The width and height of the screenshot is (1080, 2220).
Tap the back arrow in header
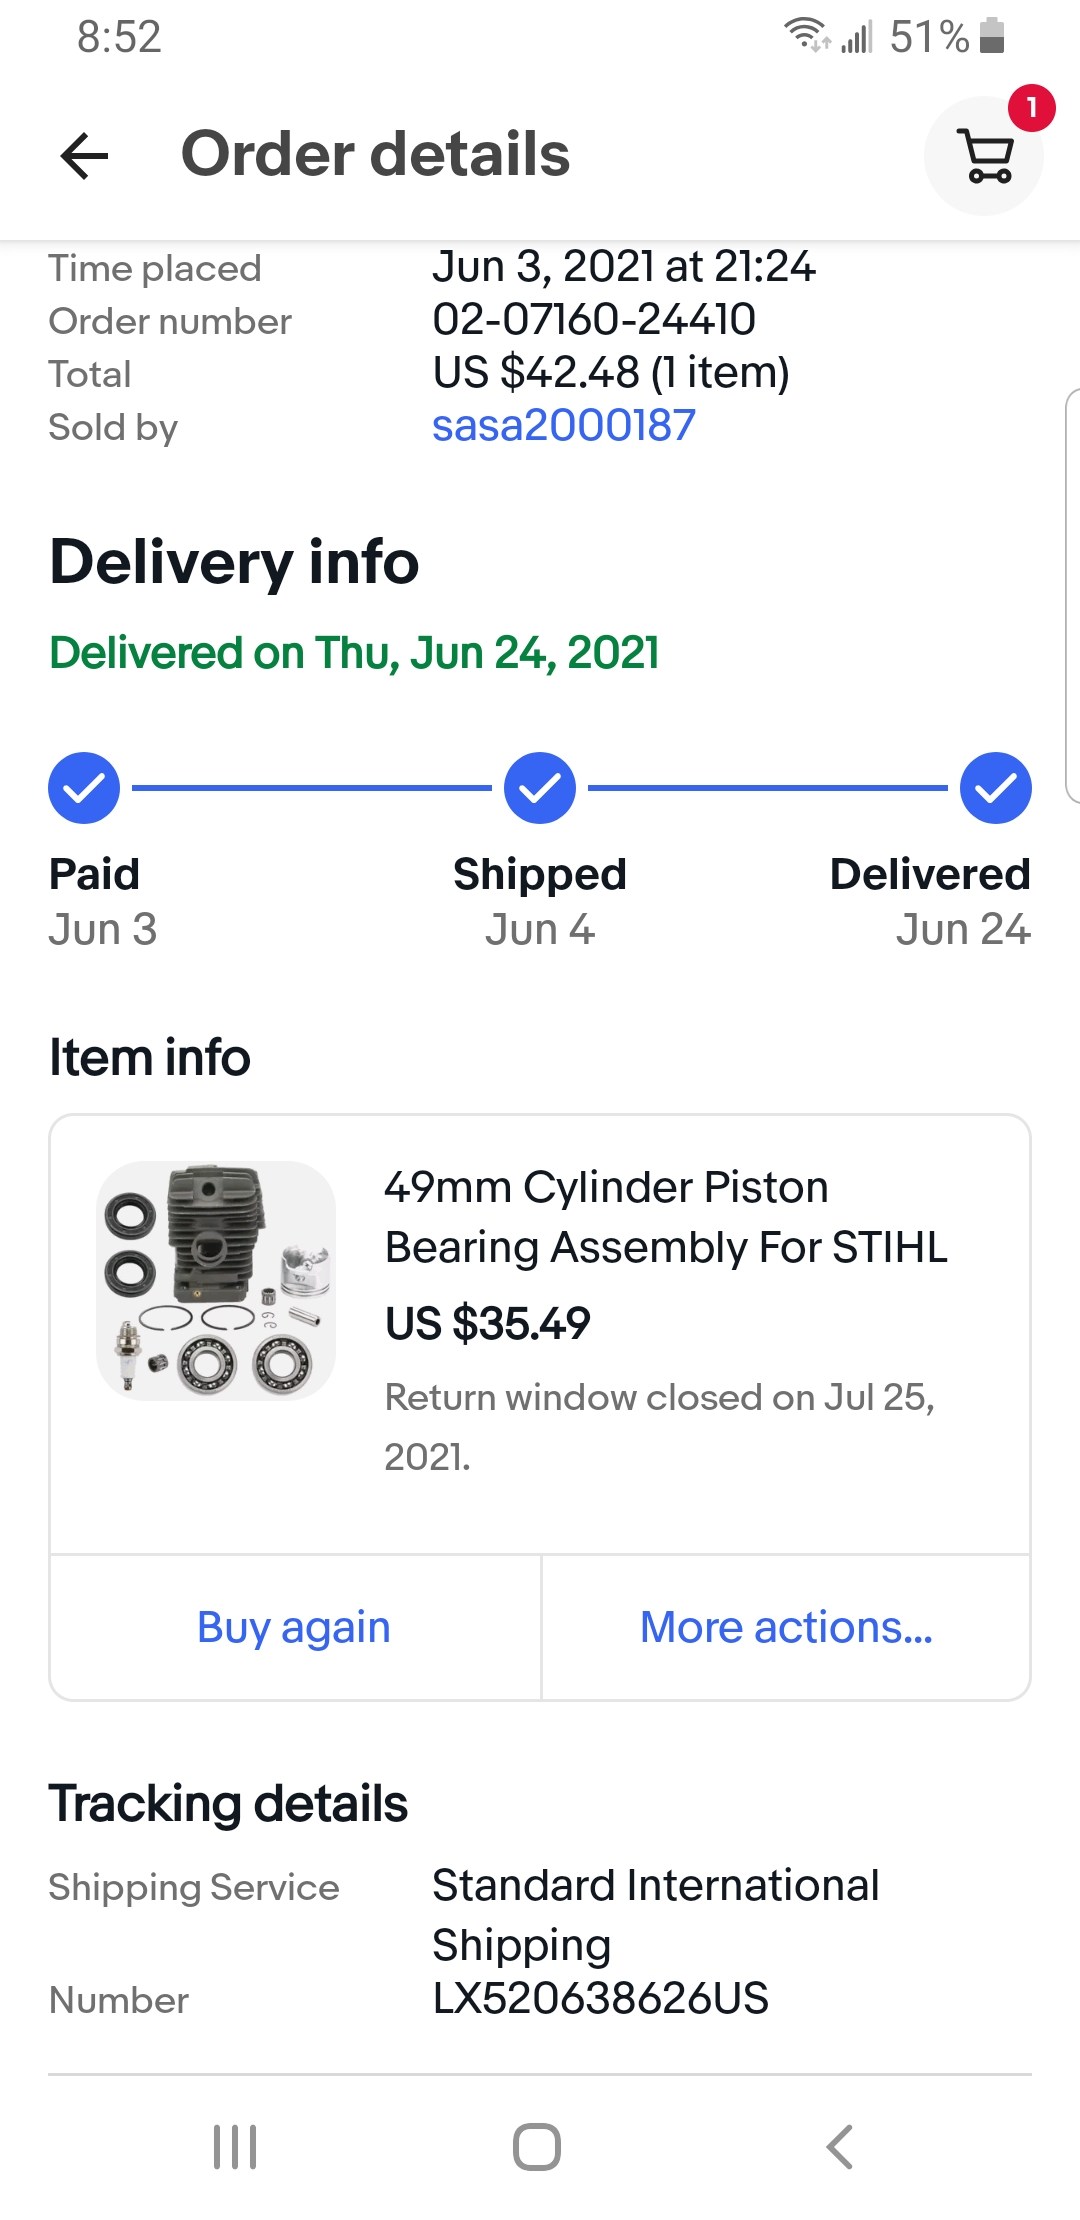point(84,156)
